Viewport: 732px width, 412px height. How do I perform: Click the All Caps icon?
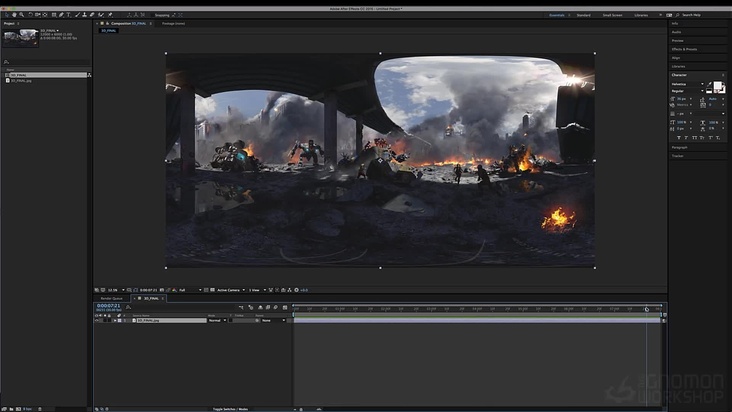click(x=695, y=138)
